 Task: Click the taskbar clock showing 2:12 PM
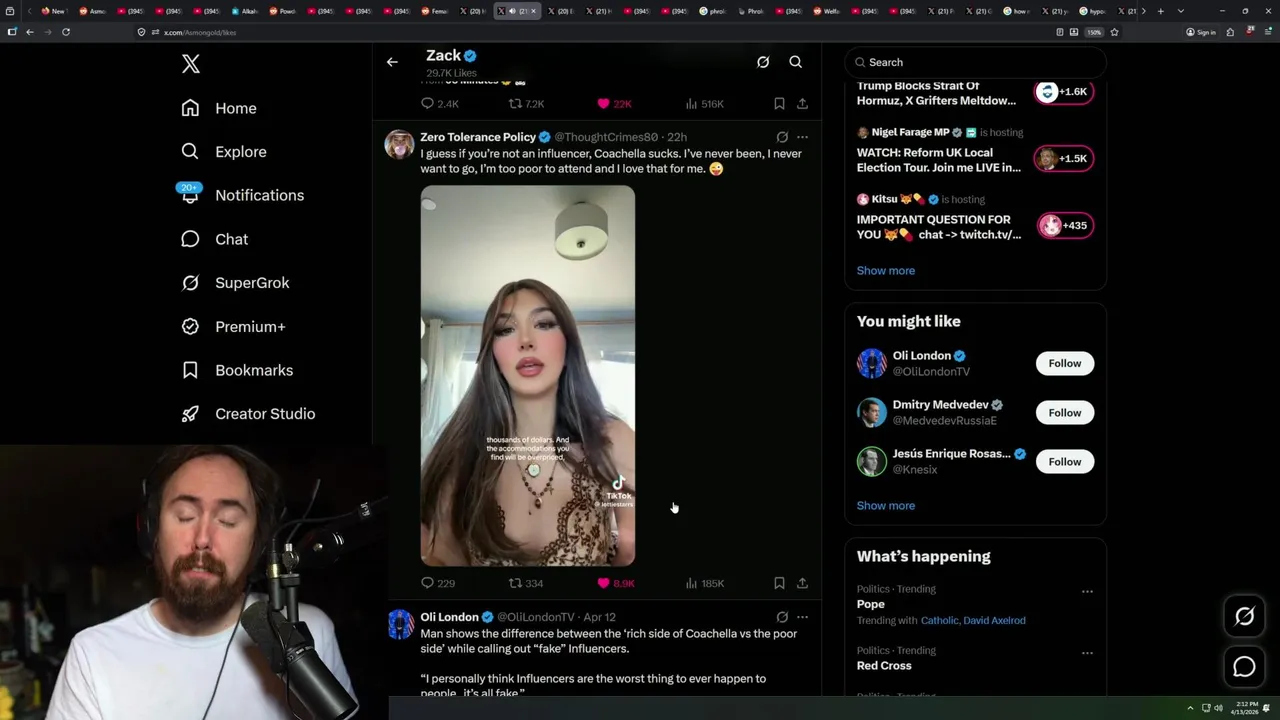[x=1245, y=708]
